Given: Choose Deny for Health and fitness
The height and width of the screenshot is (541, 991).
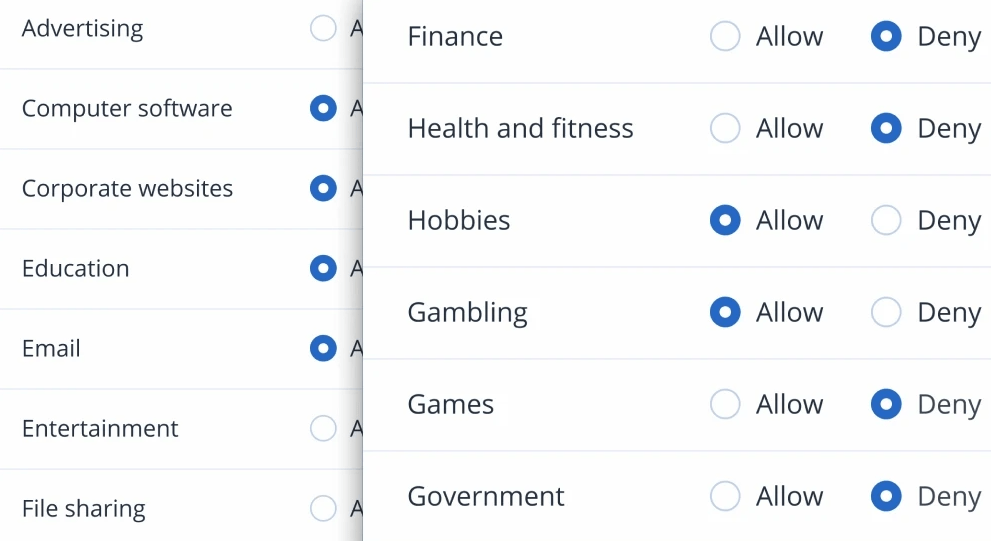Looking at the screenshot, I should 886,129.
